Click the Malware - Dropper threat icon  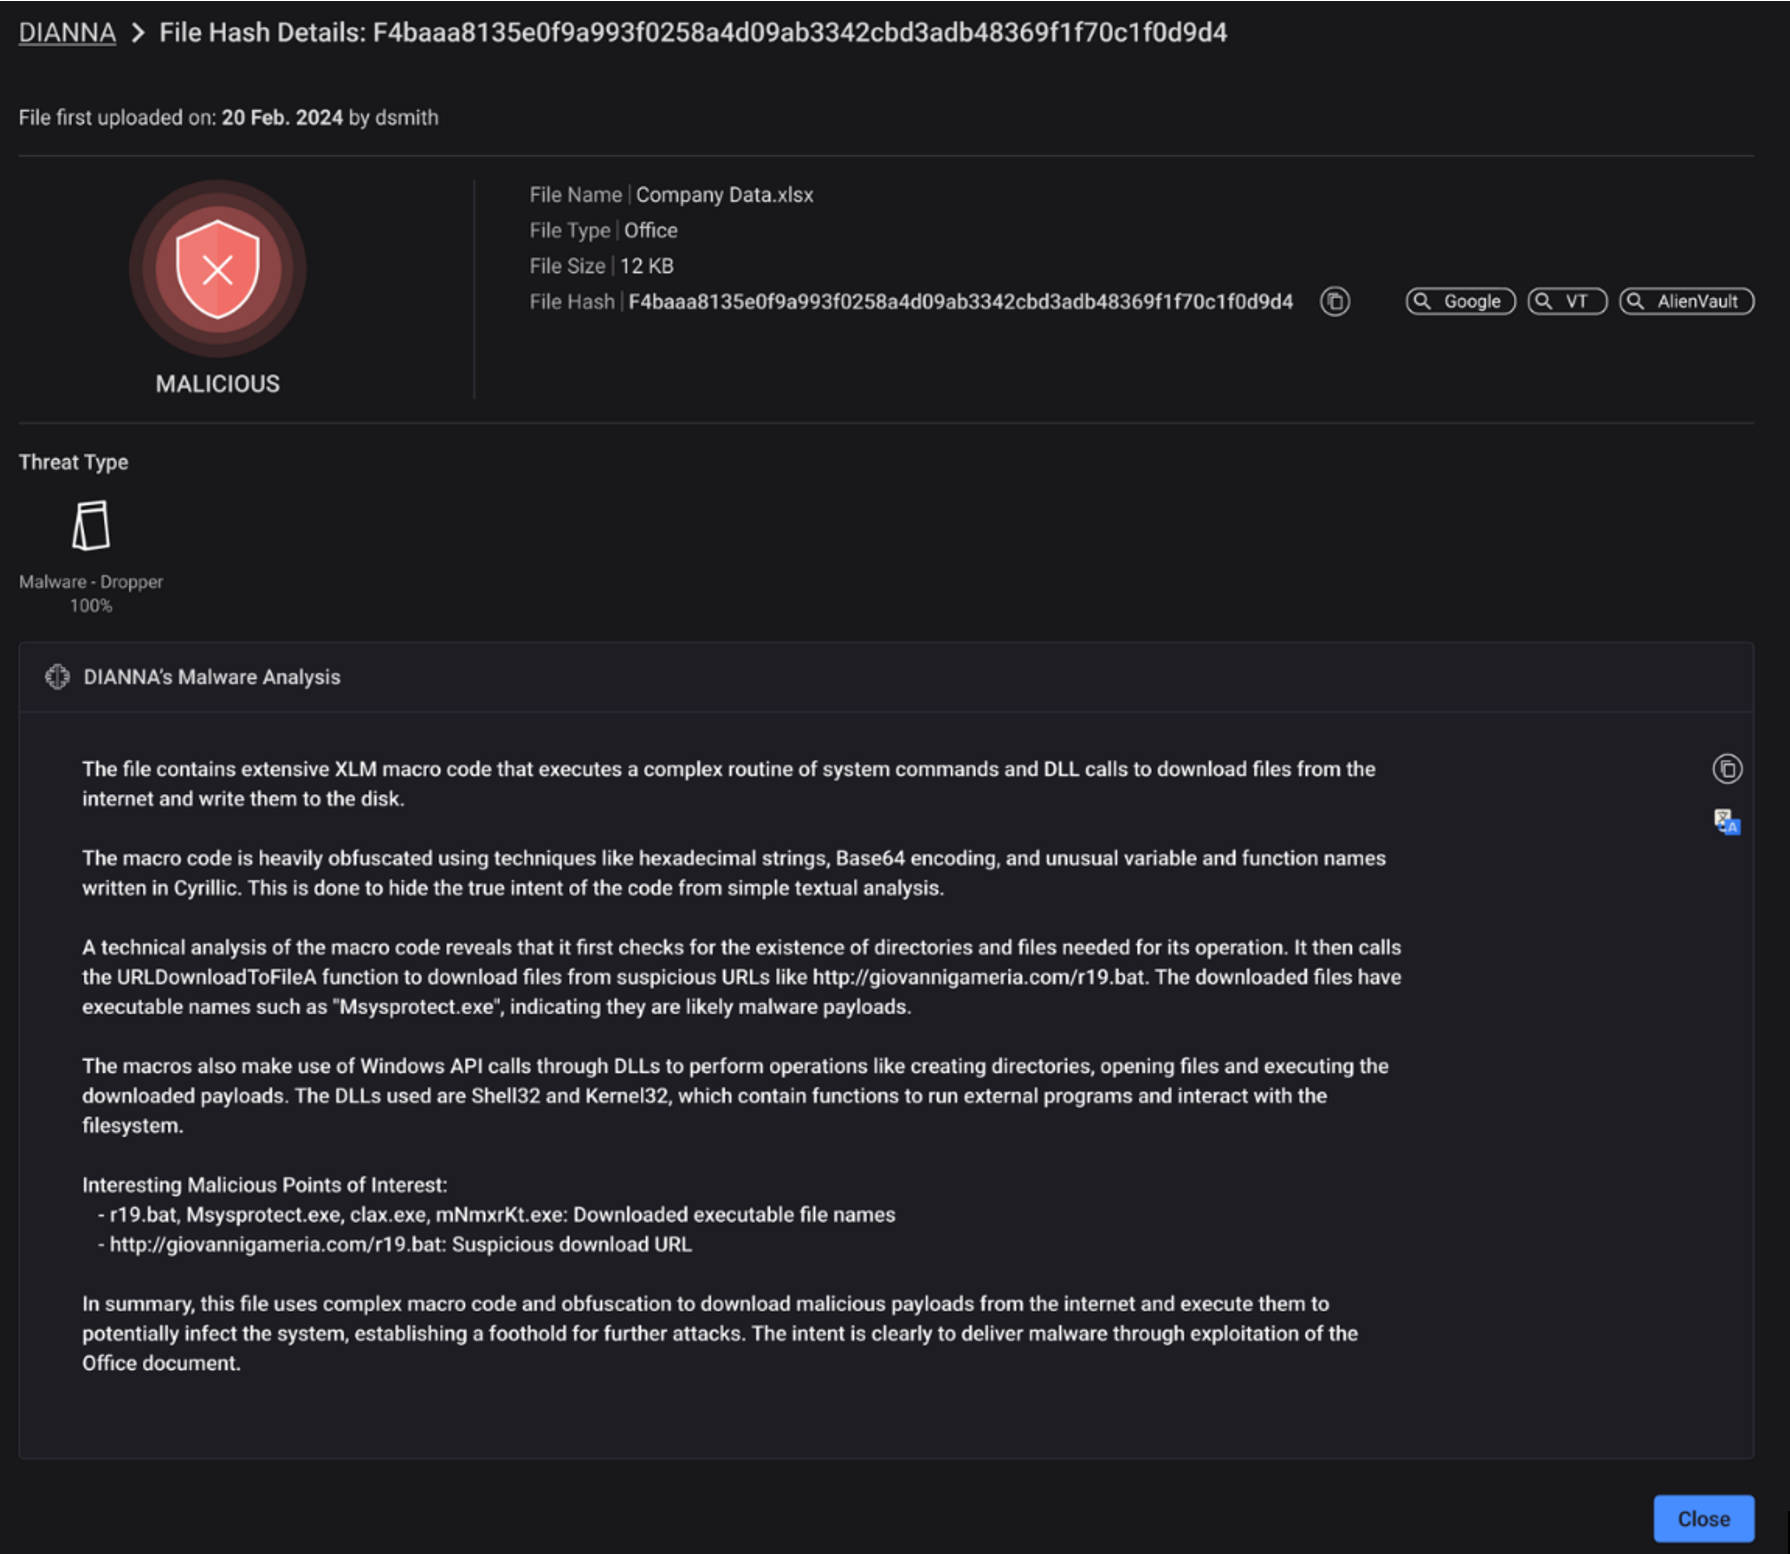point(91,525)
